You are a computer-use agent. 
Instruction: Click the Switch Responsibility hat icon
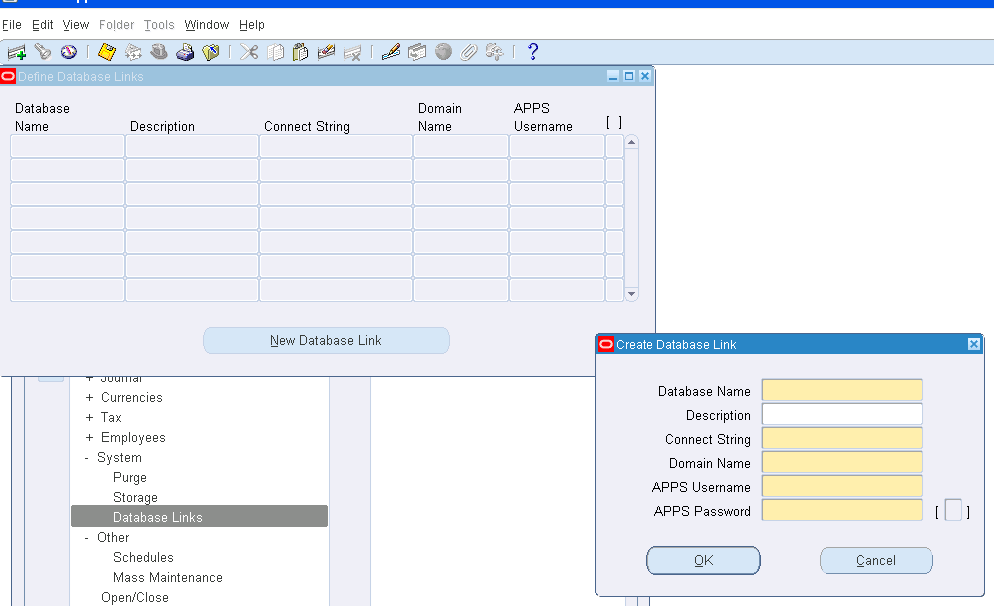coord(159,52)
